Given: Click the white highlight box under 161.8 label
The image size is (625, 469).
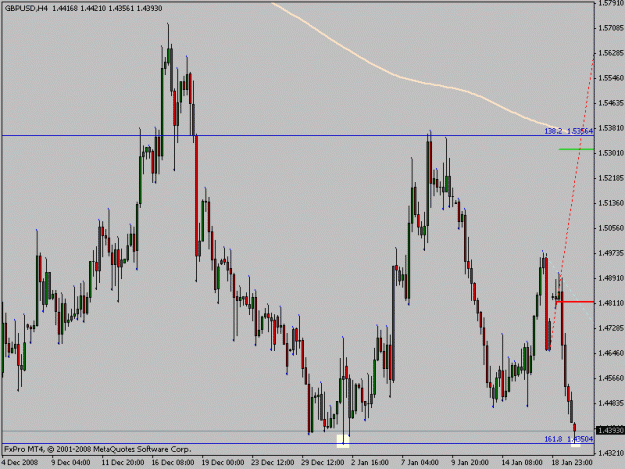Looking at the screenshot, I should [x=576, y=444].
